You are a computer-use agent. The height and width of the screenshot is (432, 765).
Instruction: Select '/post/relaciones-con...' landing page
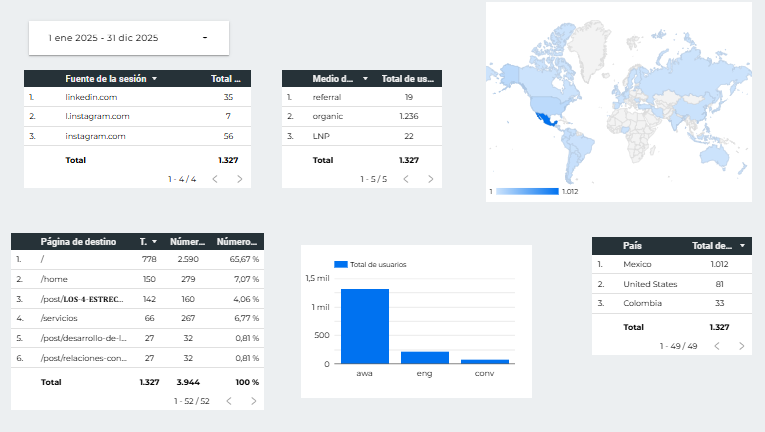click(x=137, y=358)
